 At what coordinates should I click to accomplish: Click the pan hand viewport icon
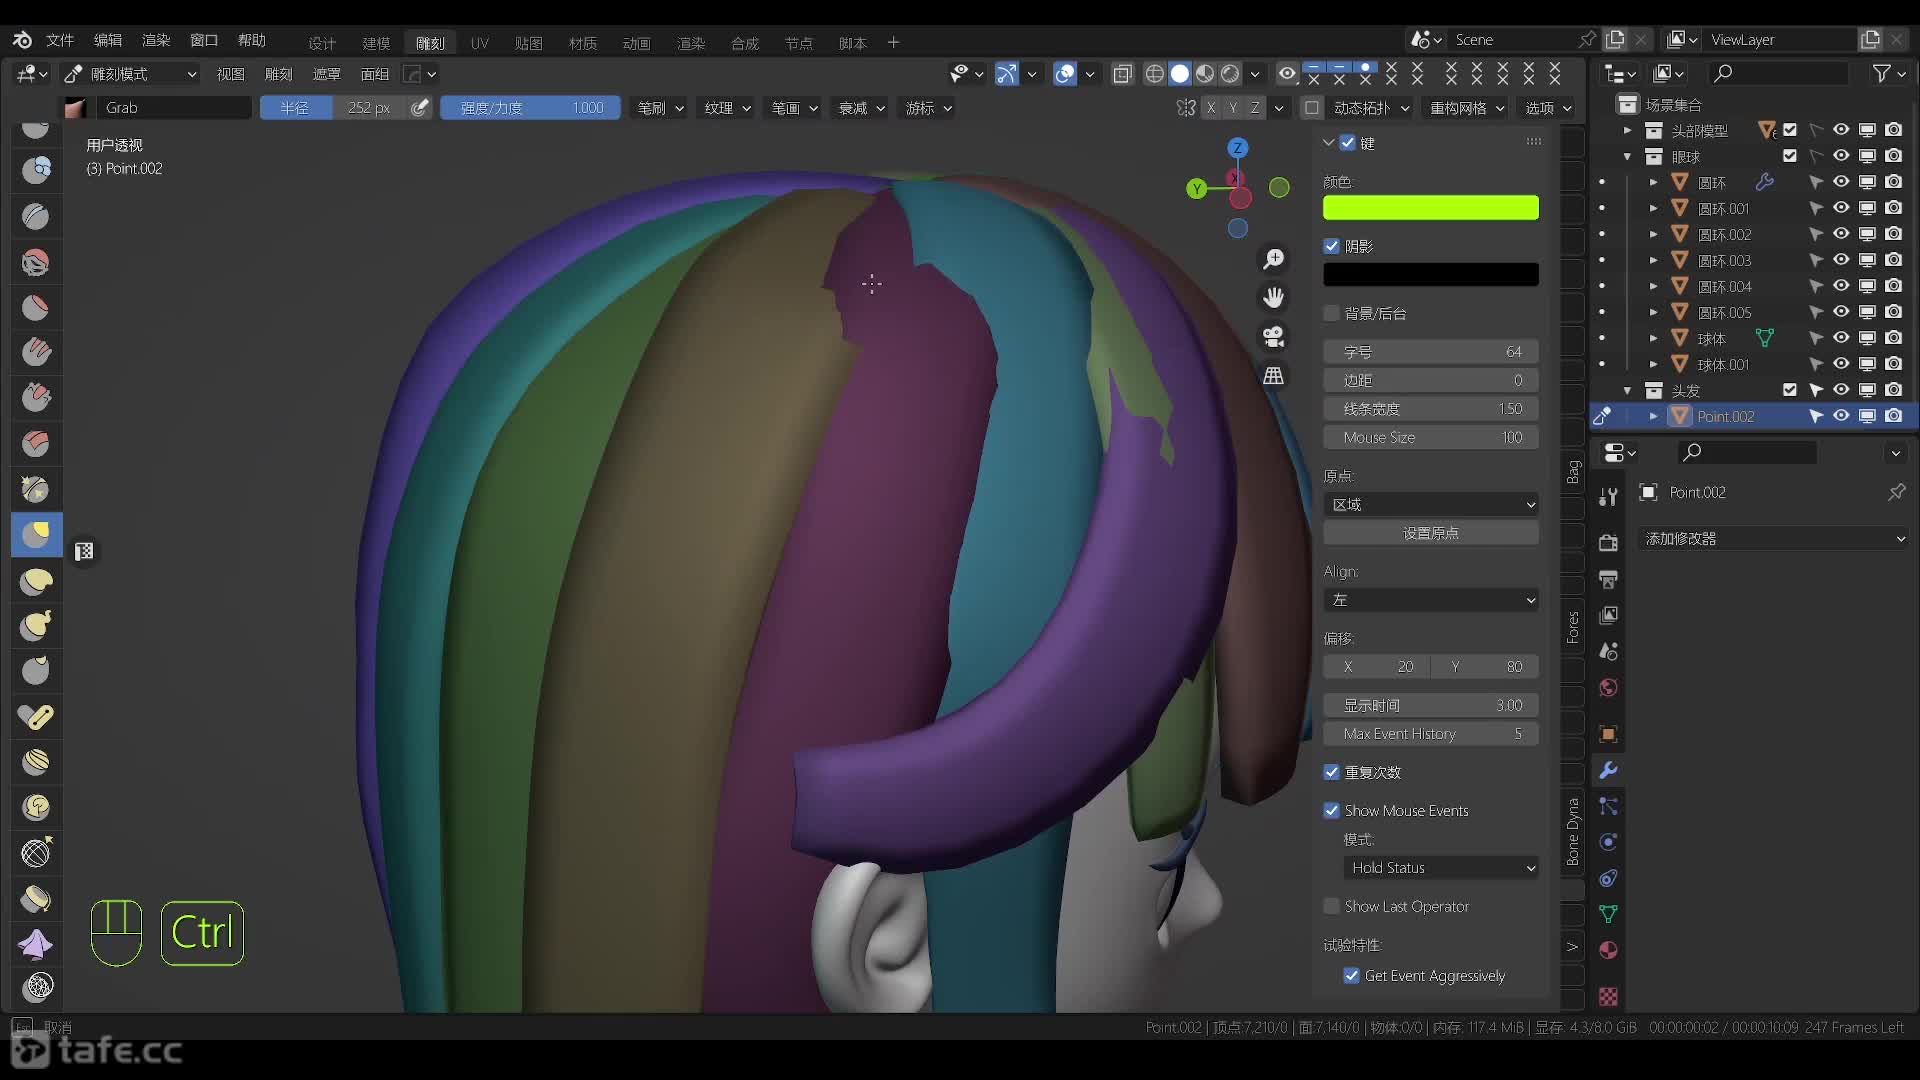(x=1273, y=298)
